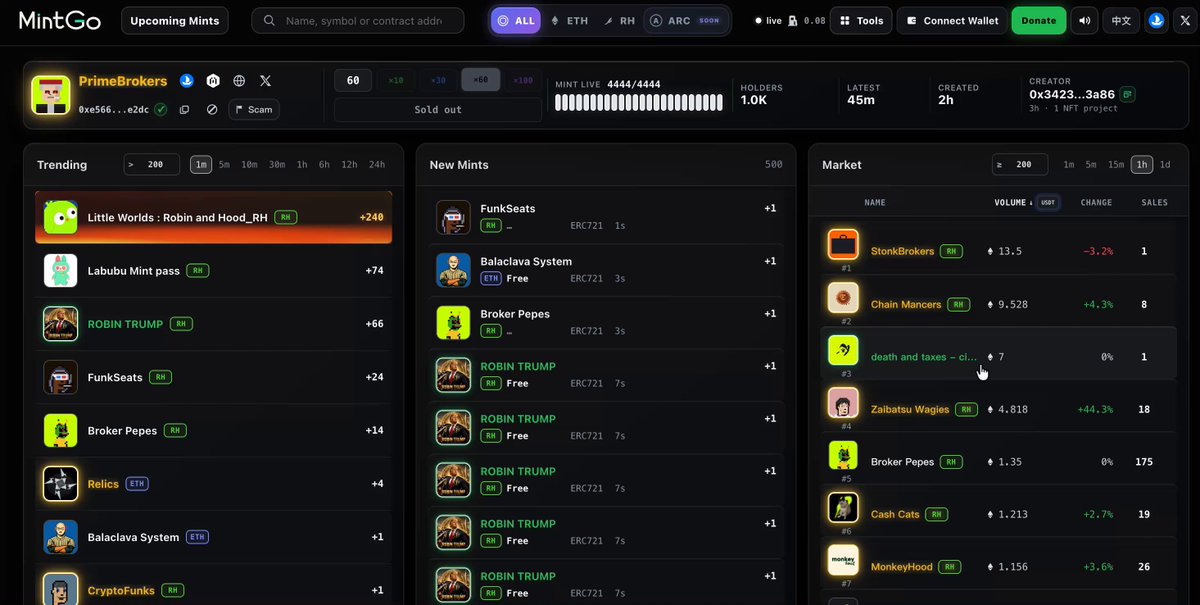Switch language with the 中文 button
This screenshot has width=1200, height=605.
[x=1121, y=20]
